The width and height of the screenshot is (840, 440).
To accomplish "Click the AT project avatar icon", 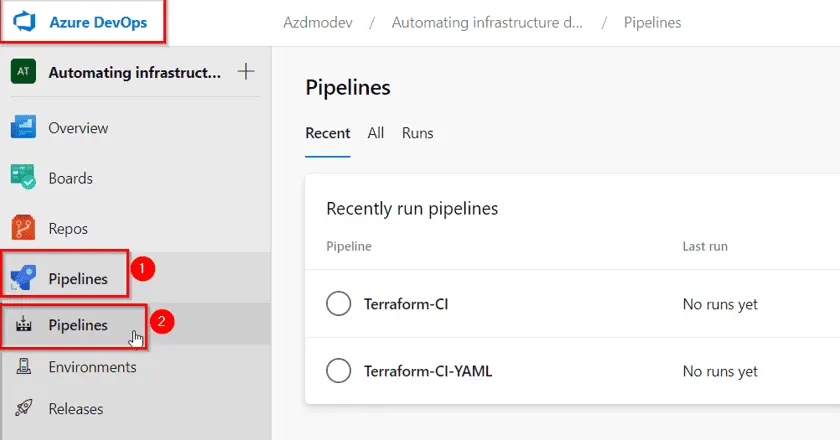I will (x=23, y=71).
